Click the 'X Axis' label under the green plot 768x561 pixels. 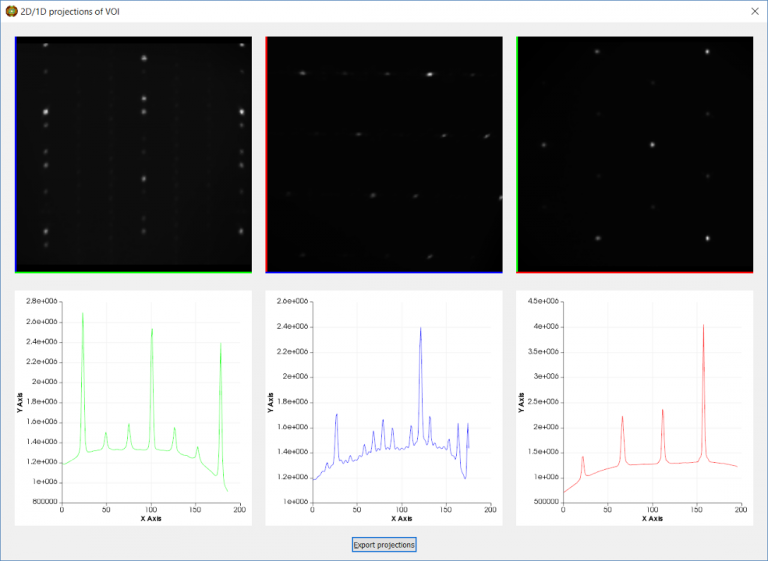tap(150, 518)
